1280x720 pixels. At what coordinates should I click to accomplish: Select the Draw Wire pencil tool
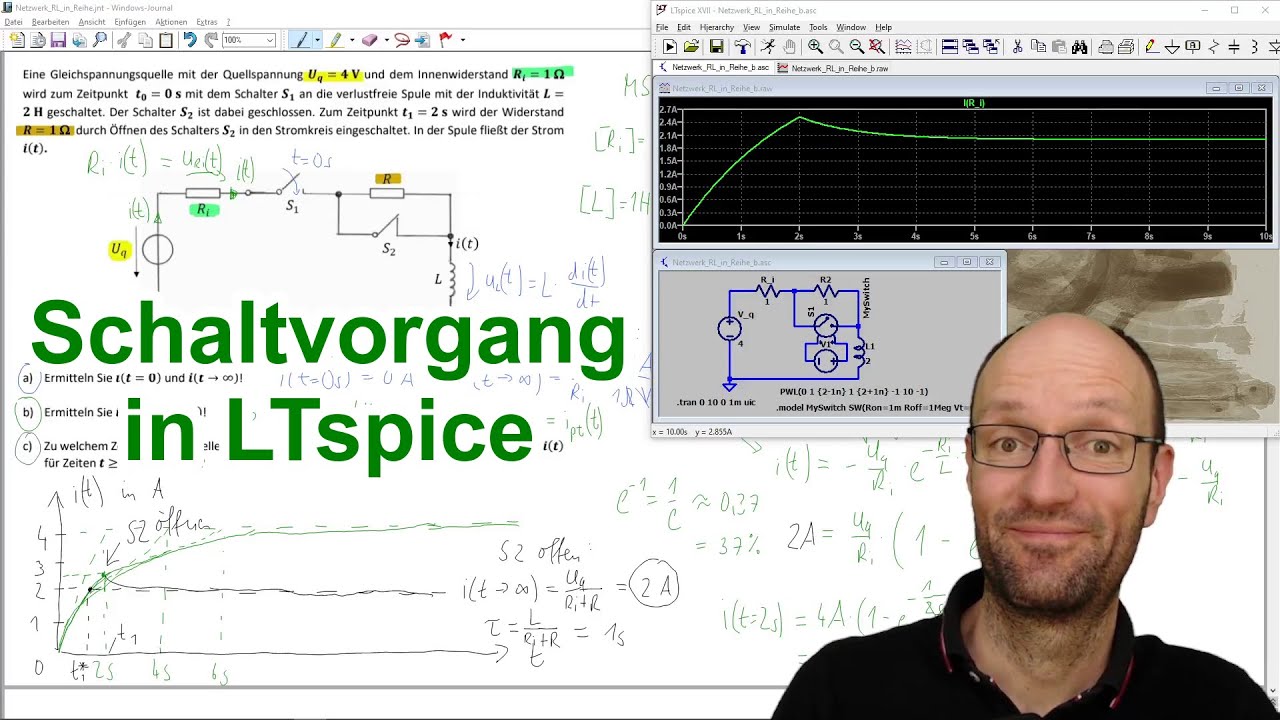(x=1151, y=47)
